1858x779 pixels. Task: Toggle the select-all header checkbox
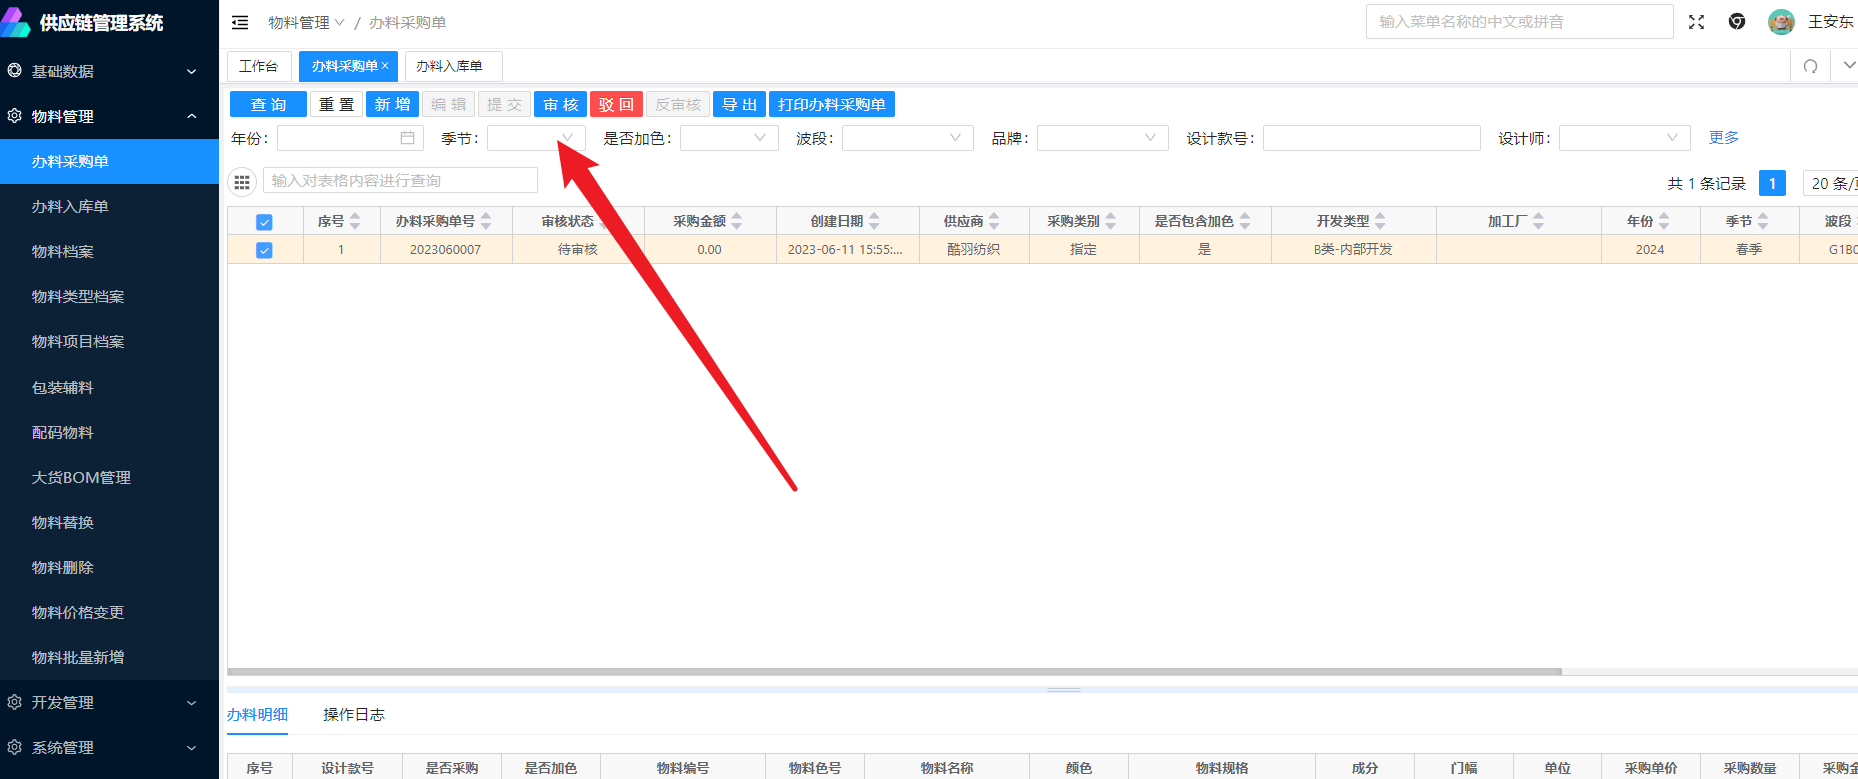[x=264, y=222]
